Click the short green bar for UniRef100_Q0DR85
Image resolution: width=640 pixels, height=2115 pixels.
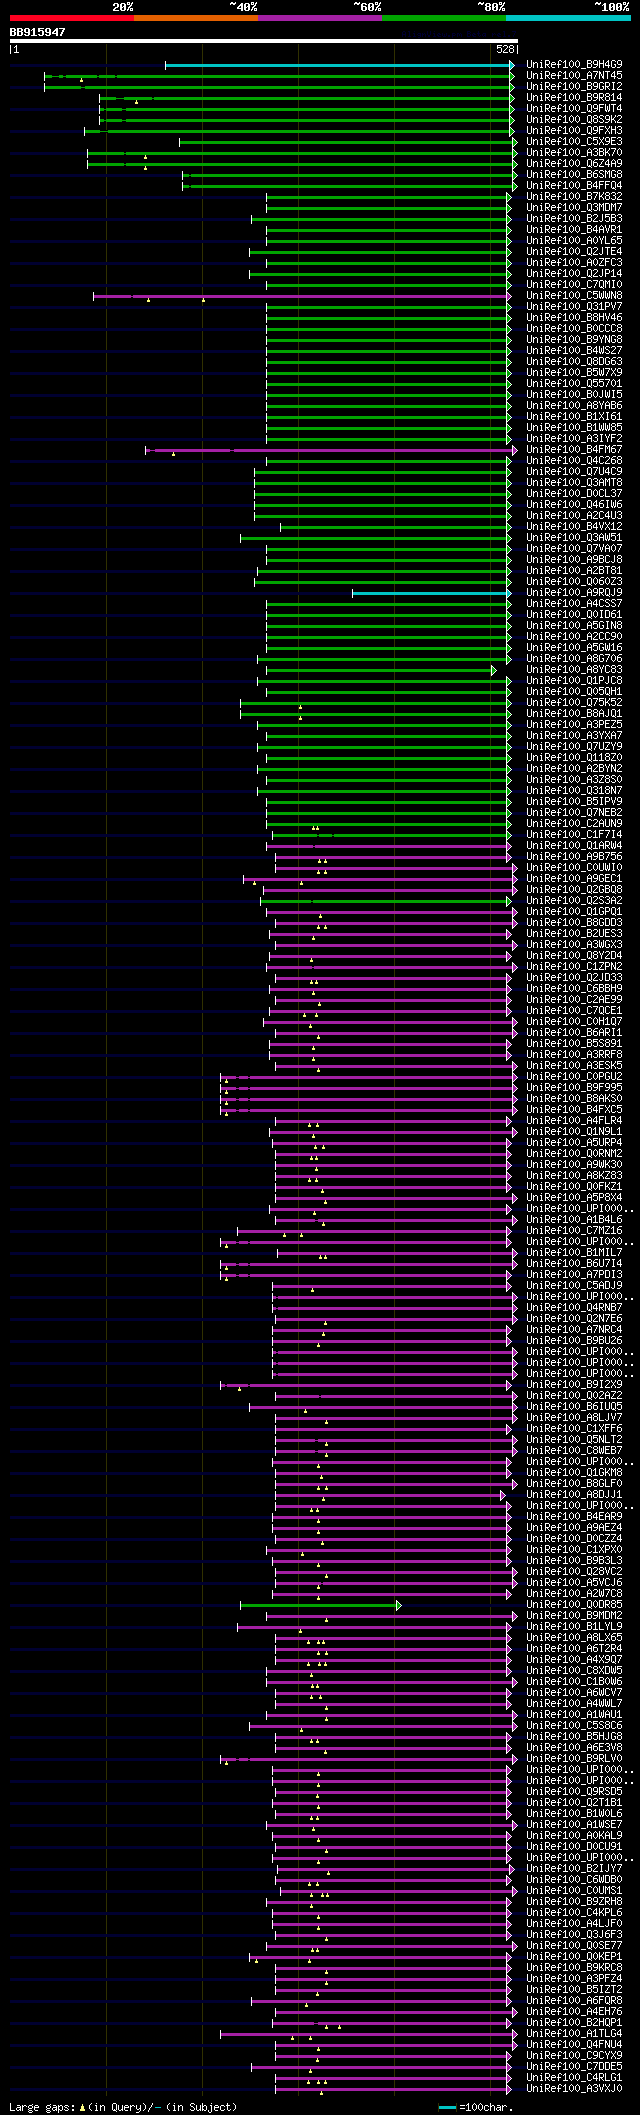pos(318,1605)
